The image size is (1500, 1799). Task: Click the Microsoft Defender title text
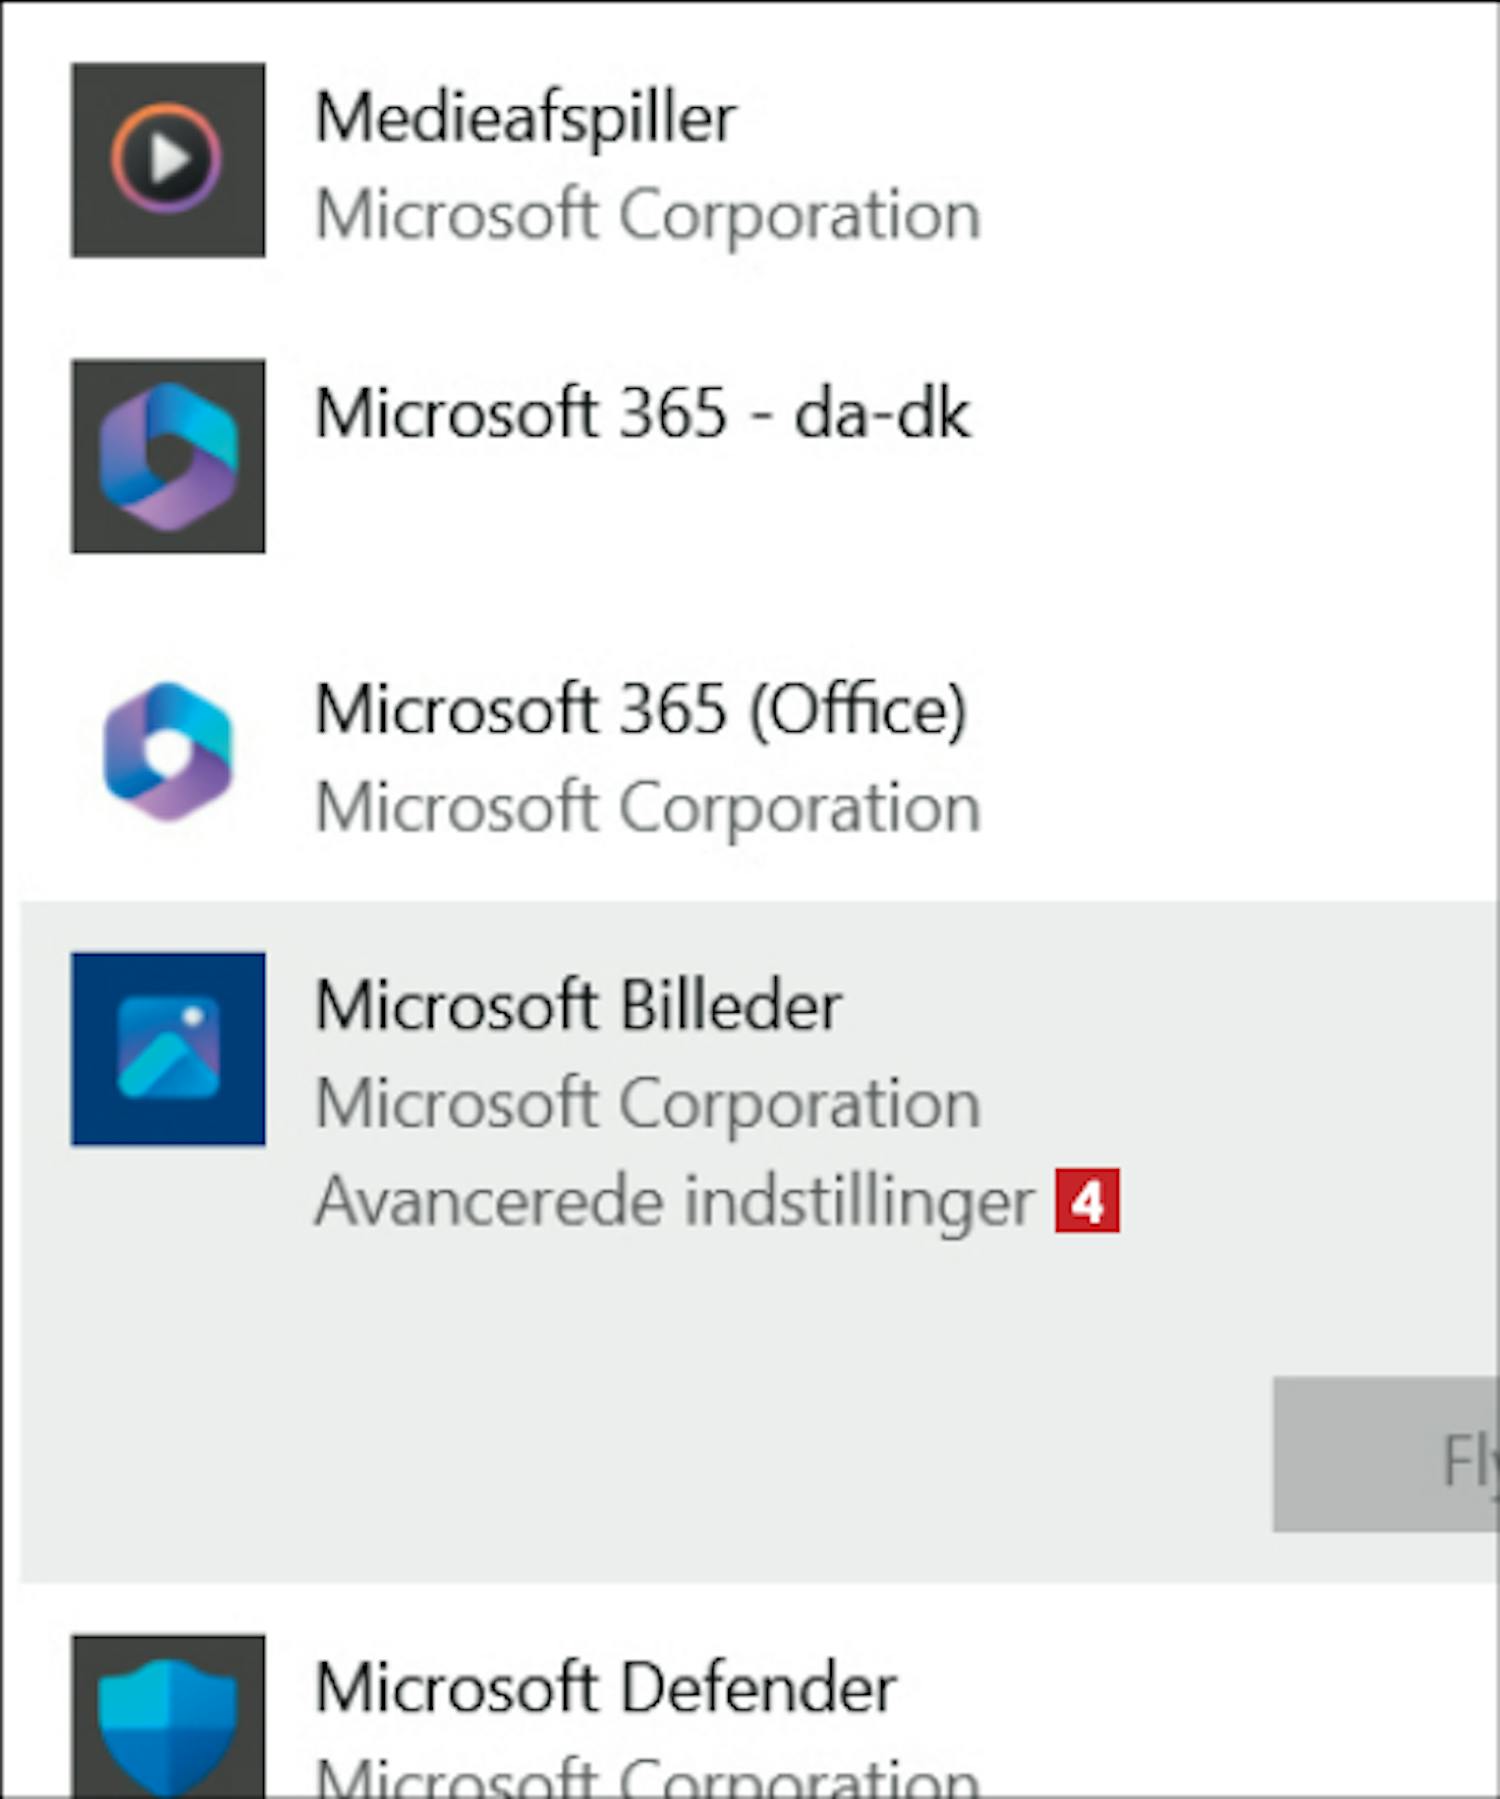coord(606,1688)
